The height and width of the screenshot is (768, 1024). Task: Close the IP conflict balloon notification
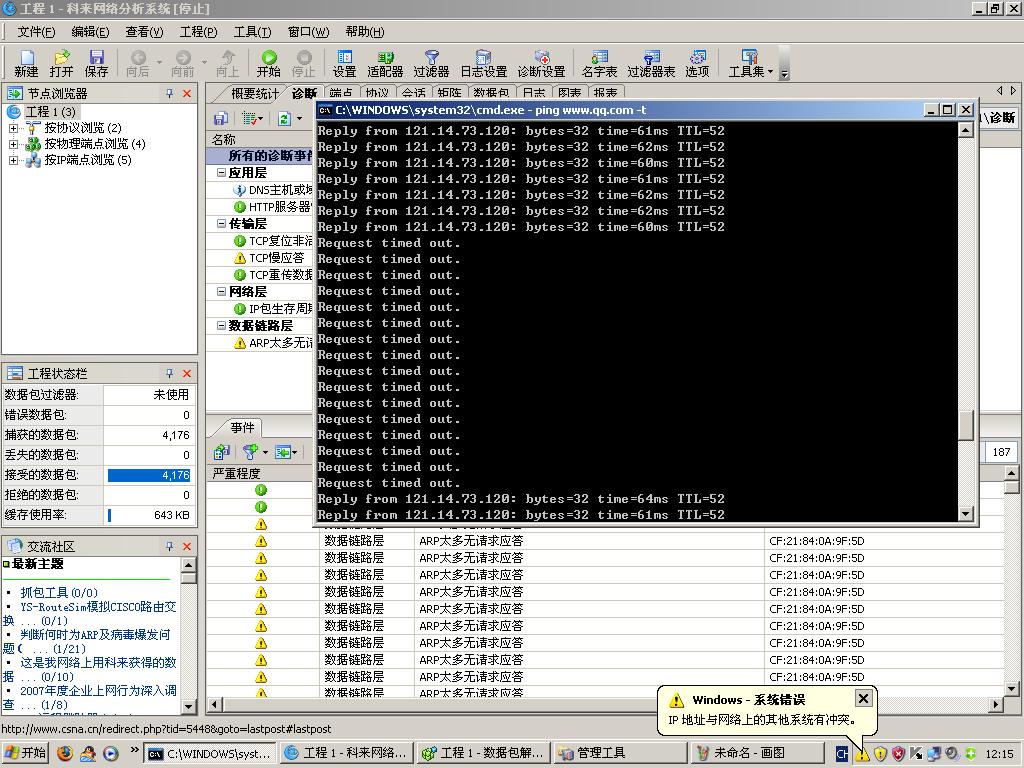coord(863,698)
